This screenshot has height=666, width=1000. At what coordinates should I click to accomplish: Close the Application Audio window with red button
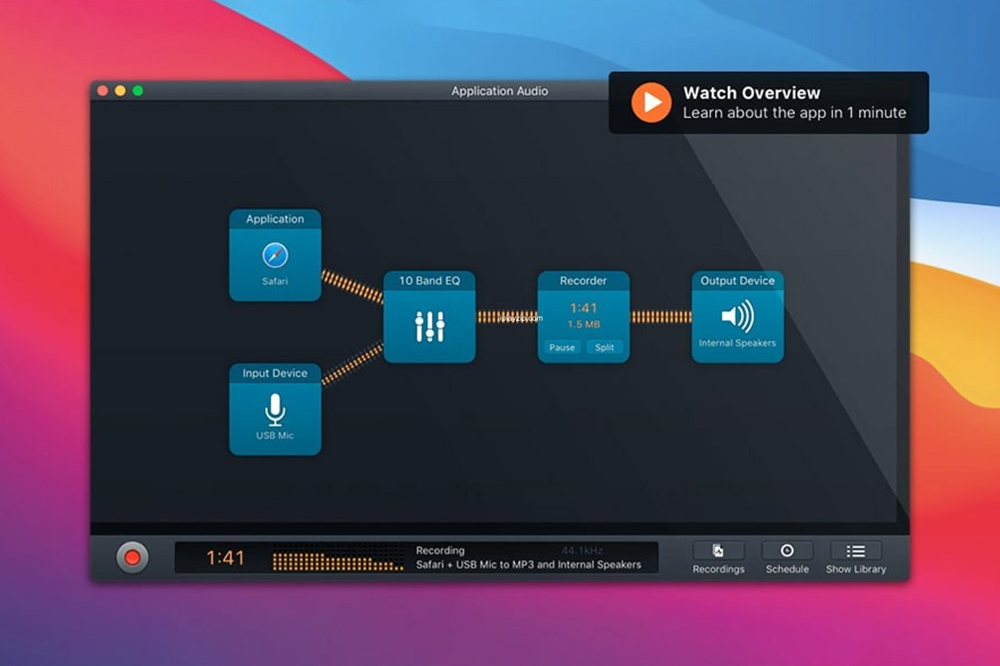pos(103,91)
